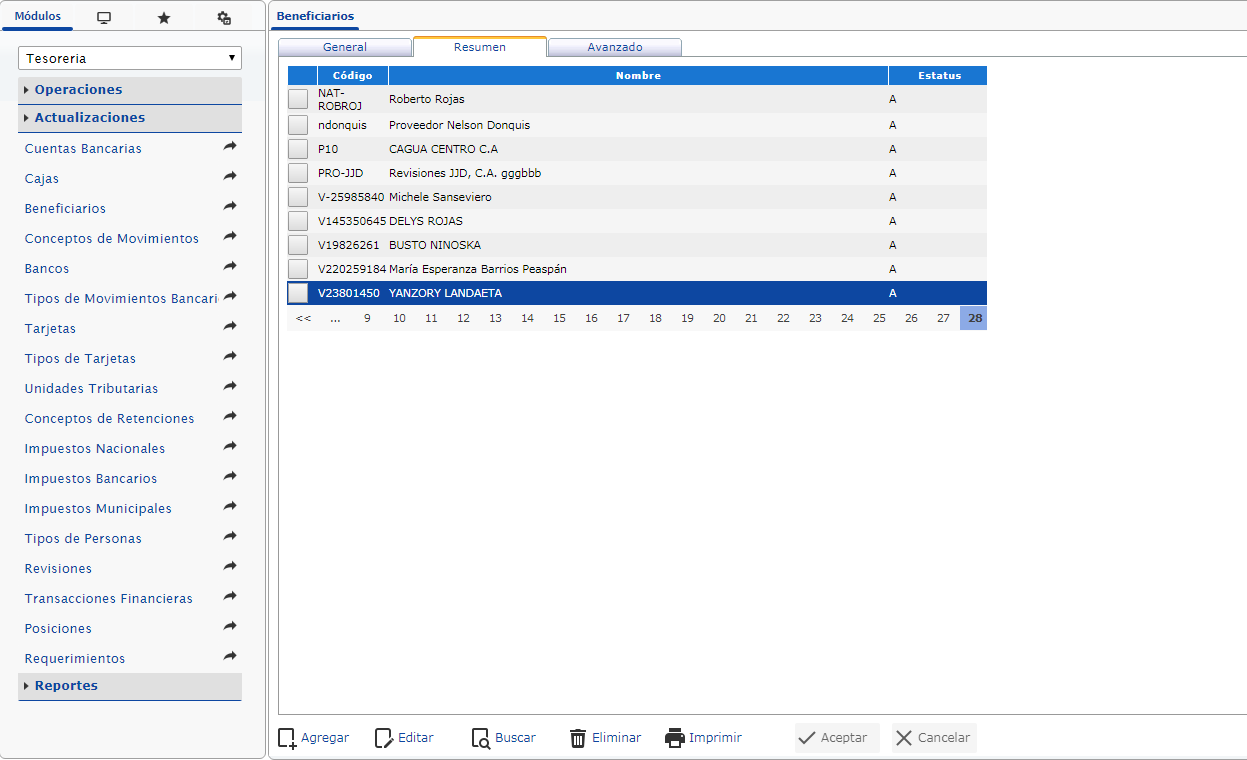The height and width of the screenshot is (760, 1247).
Task: Select the Beneficiarios window tab
Action: tap(315, 16)
